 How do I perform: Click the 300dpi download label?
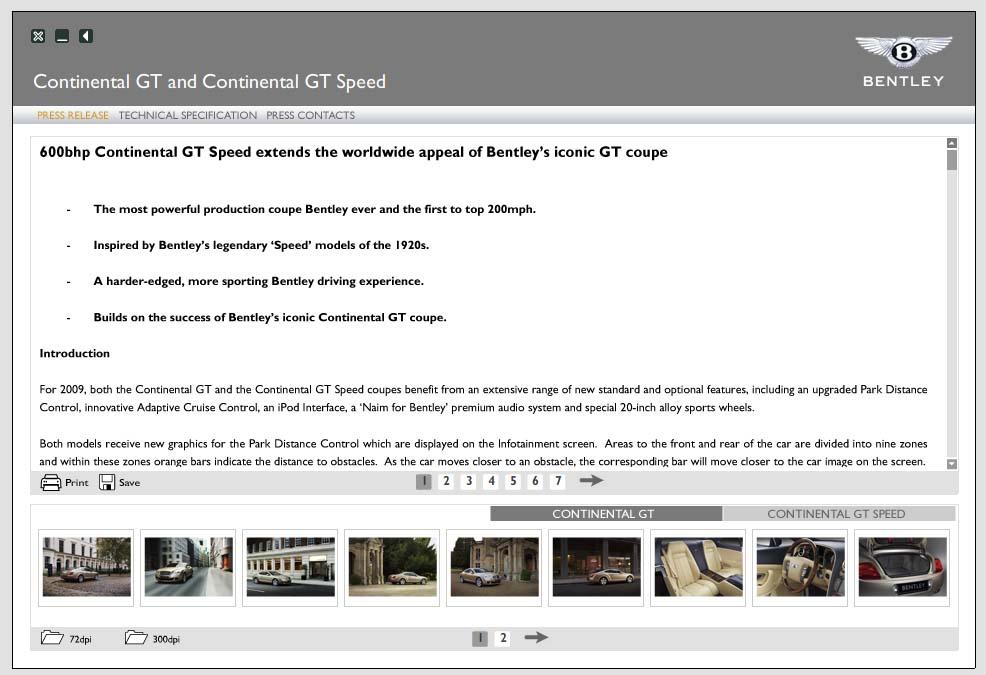(166, 639)
